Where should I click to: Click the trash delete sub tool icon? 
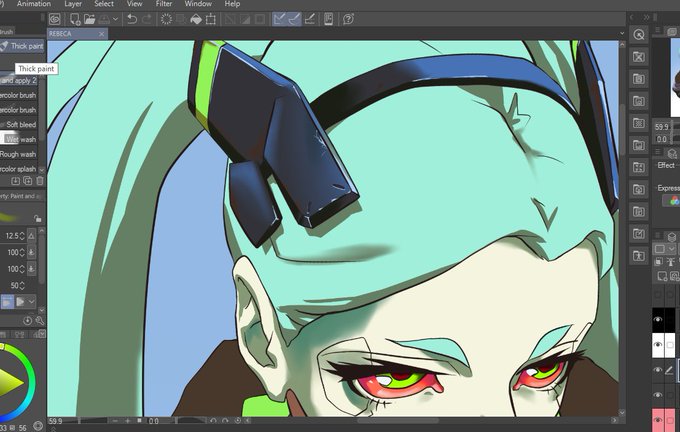[39, 181]
